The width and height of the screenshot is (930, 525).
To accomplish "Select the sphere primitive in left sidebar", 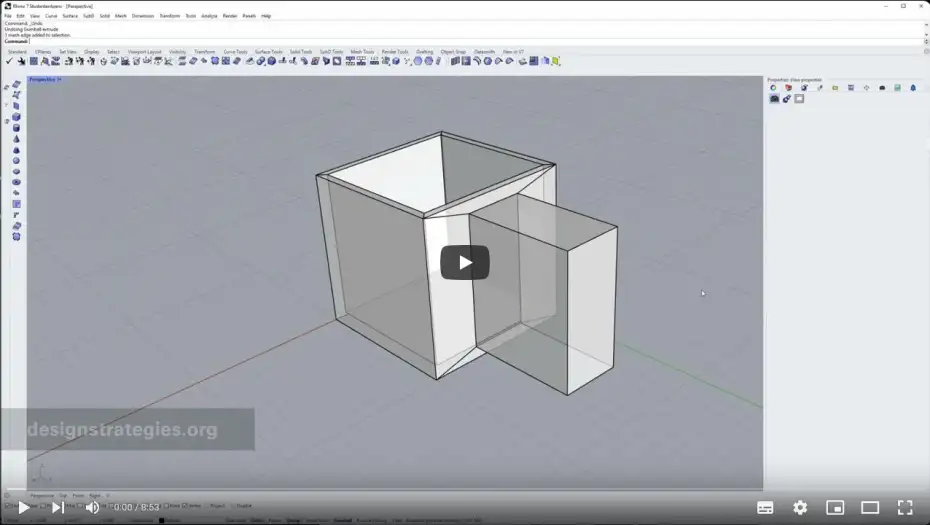I will [x=17, y=160].
